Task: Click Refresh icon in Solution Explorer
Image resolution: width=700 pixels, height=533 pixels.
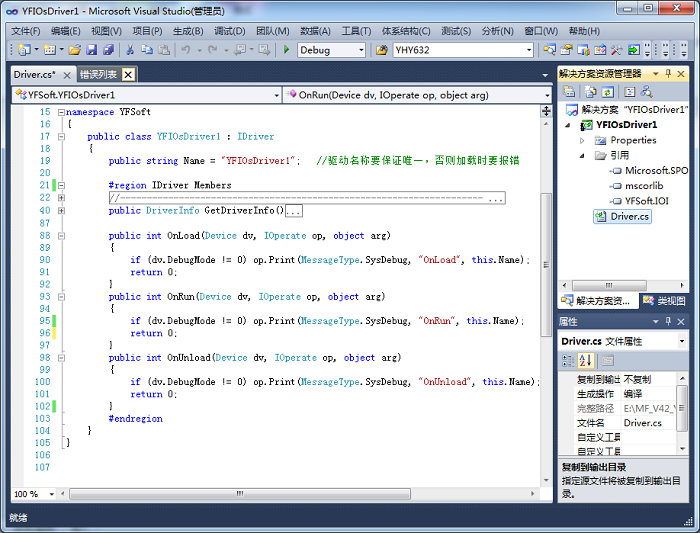Action: pos(607,92)
